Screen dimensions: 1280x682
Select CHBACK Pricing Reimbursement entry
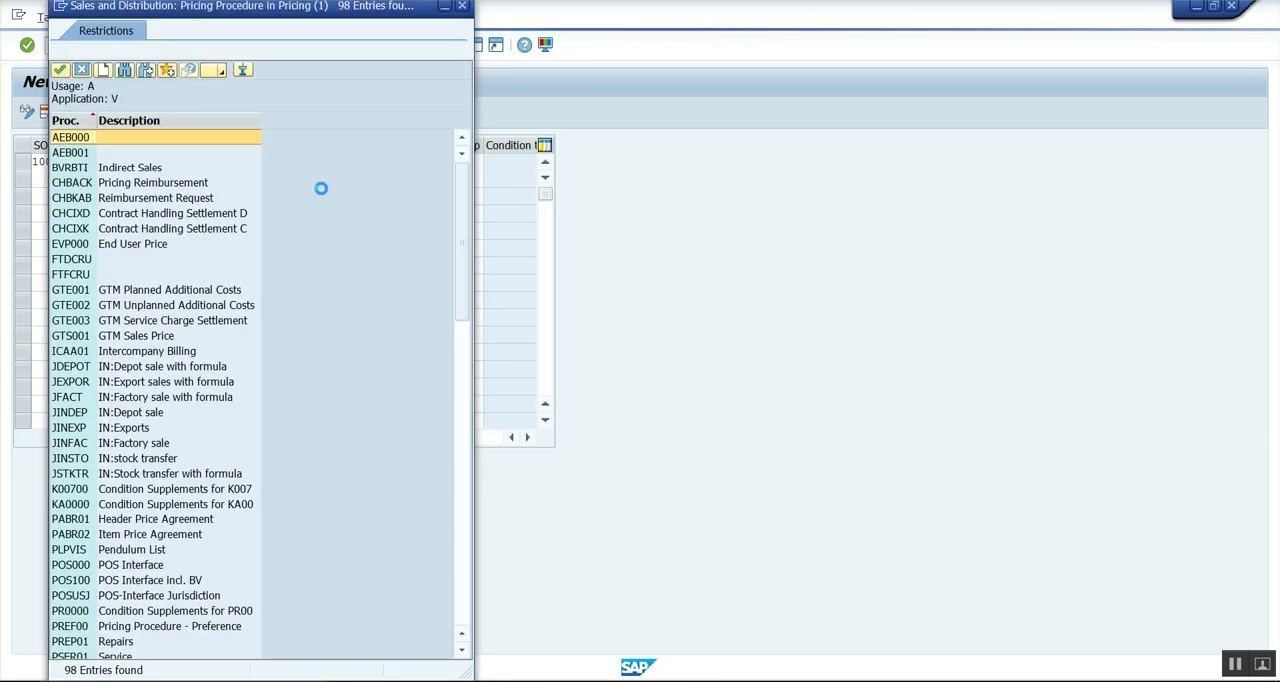pos(156,183)
